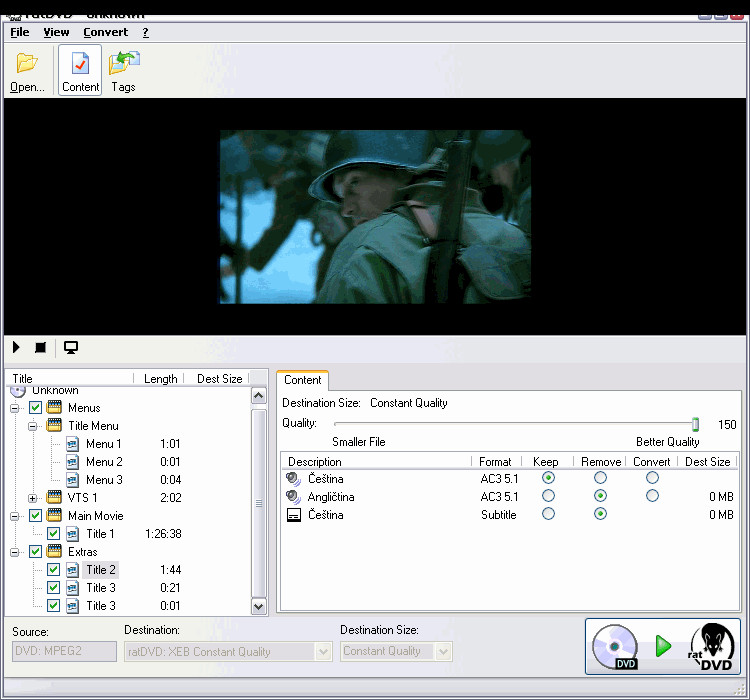Uncheck the Extras checkbox
Image resolution: width=750 pixels, height=700 pixels.
tap(35, 551)
